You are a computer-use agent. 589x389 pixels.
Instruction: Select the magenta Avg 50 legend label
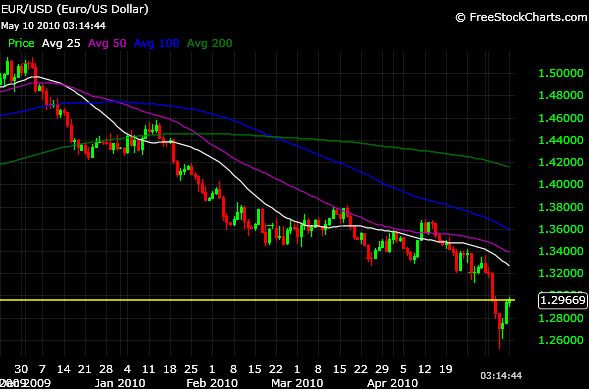pos(107,44)
